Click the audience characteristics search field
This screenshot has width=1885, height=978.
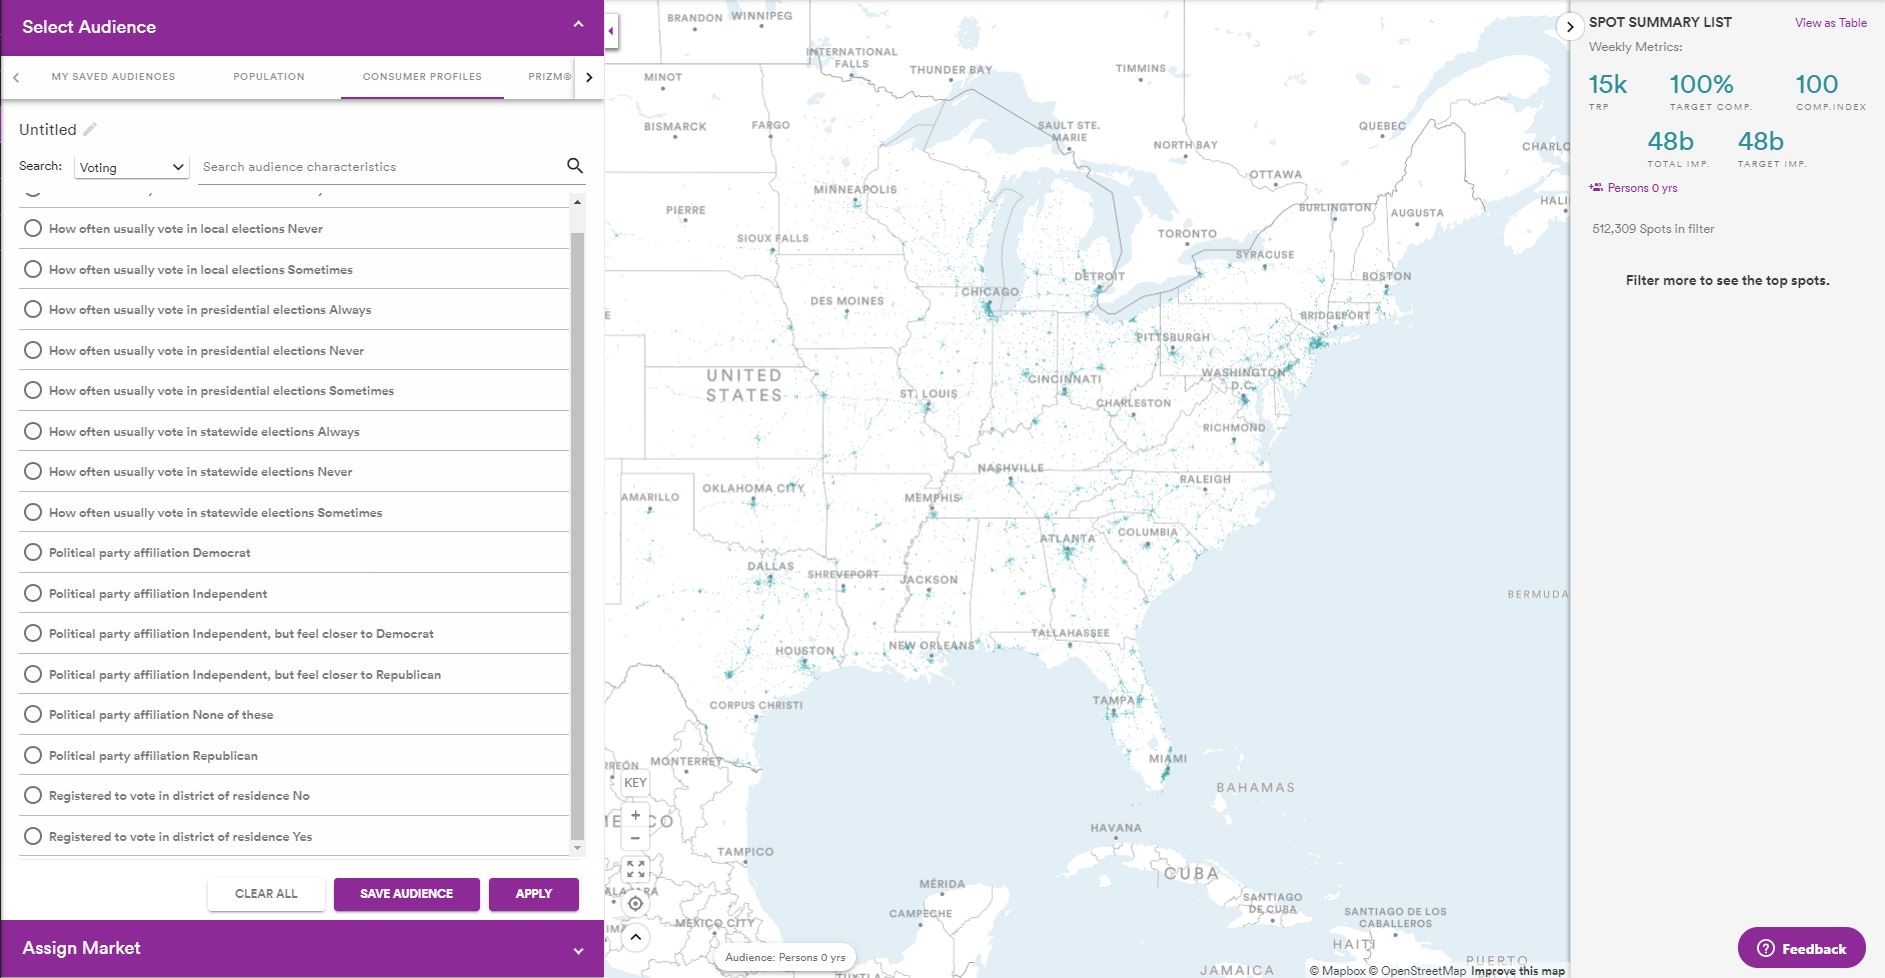380,167
